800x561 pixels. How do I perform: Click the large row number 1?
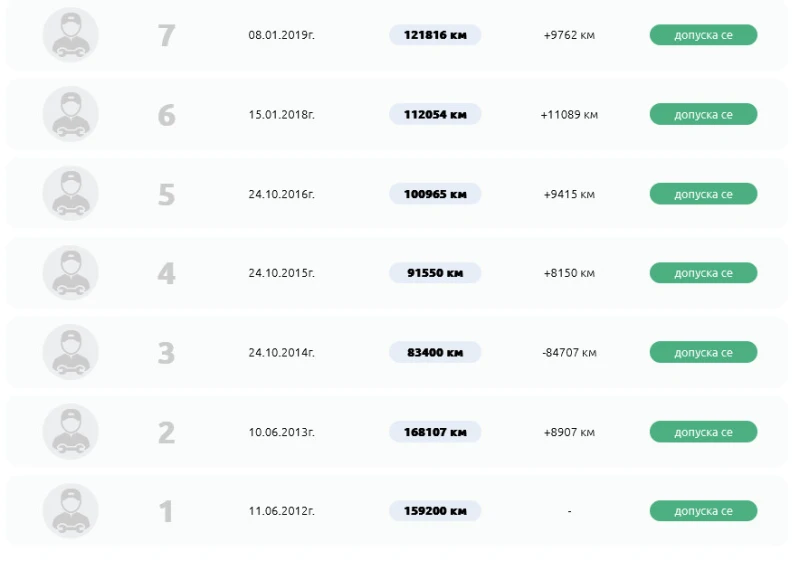point(166,512)
